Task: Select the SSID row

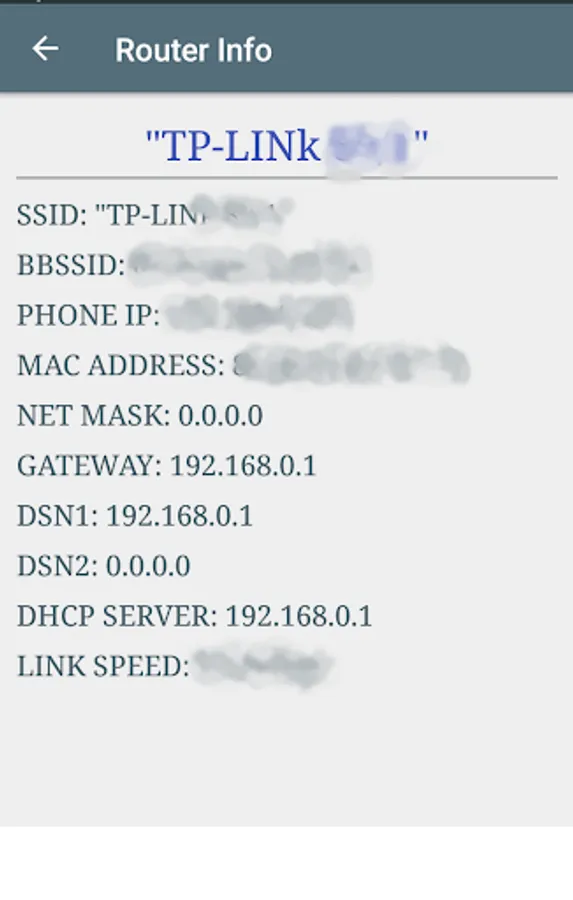Action: pos(155,215)
